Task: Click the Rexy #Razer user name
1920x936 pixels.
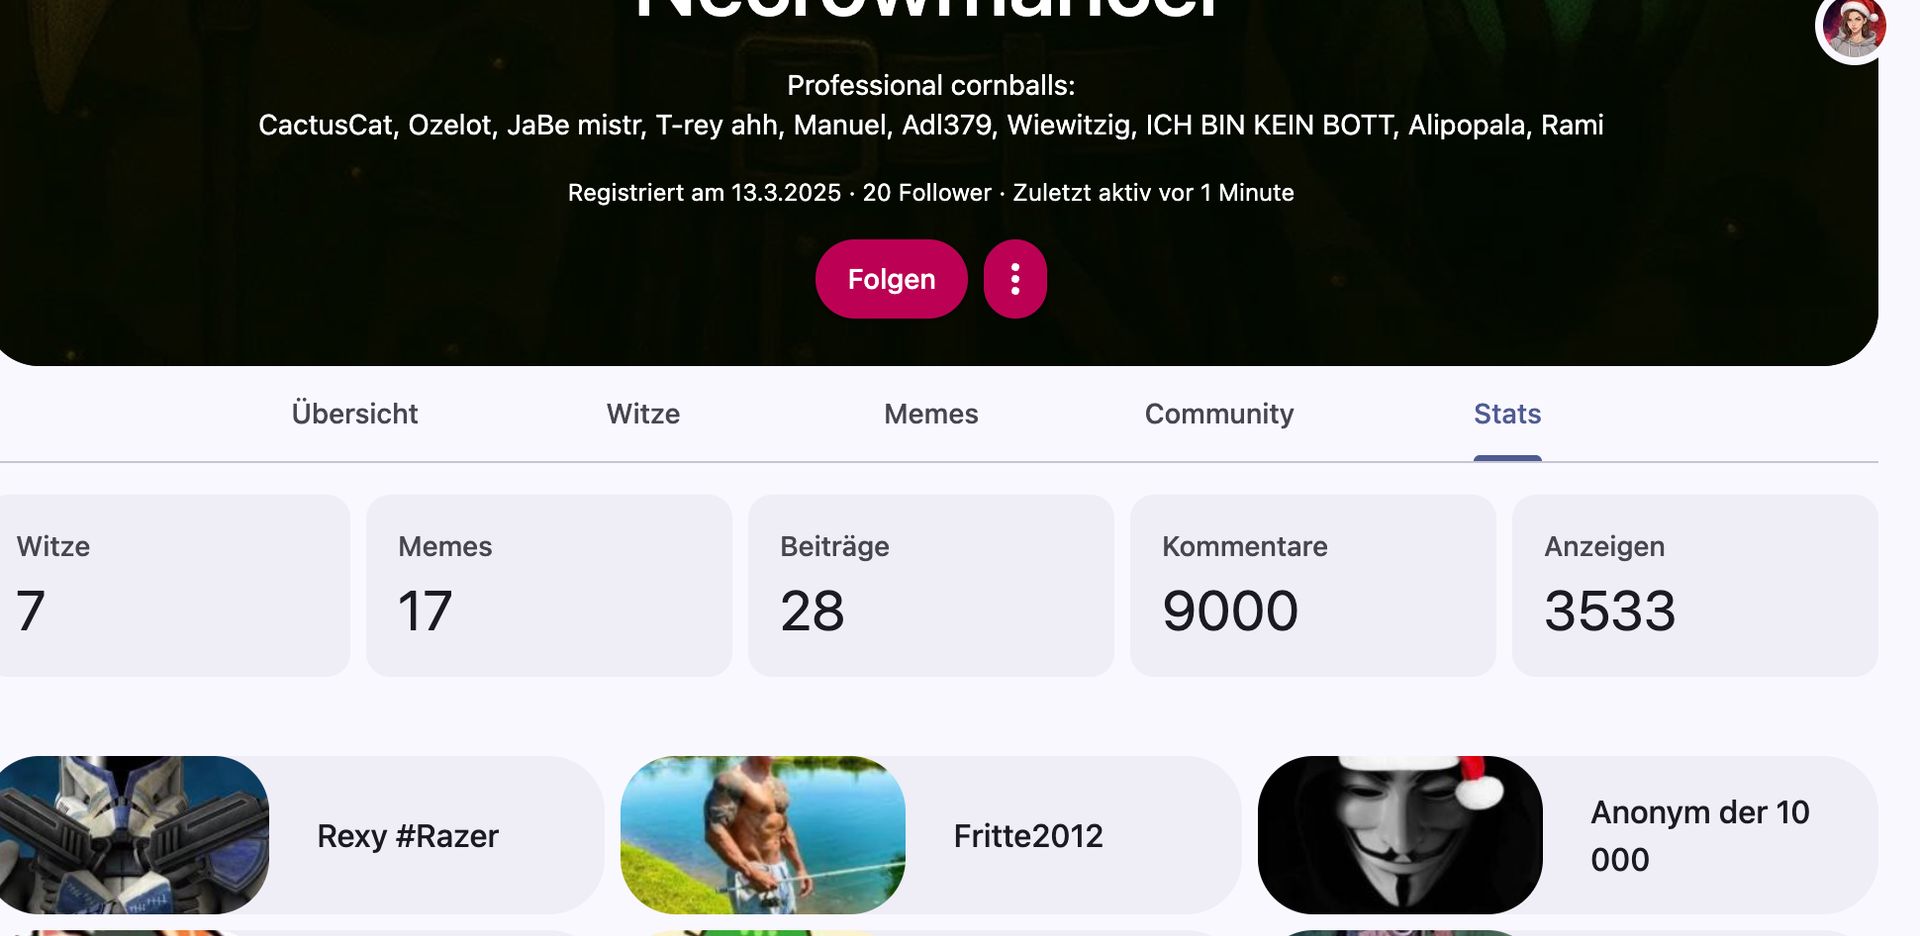Action: coord(408,836)
